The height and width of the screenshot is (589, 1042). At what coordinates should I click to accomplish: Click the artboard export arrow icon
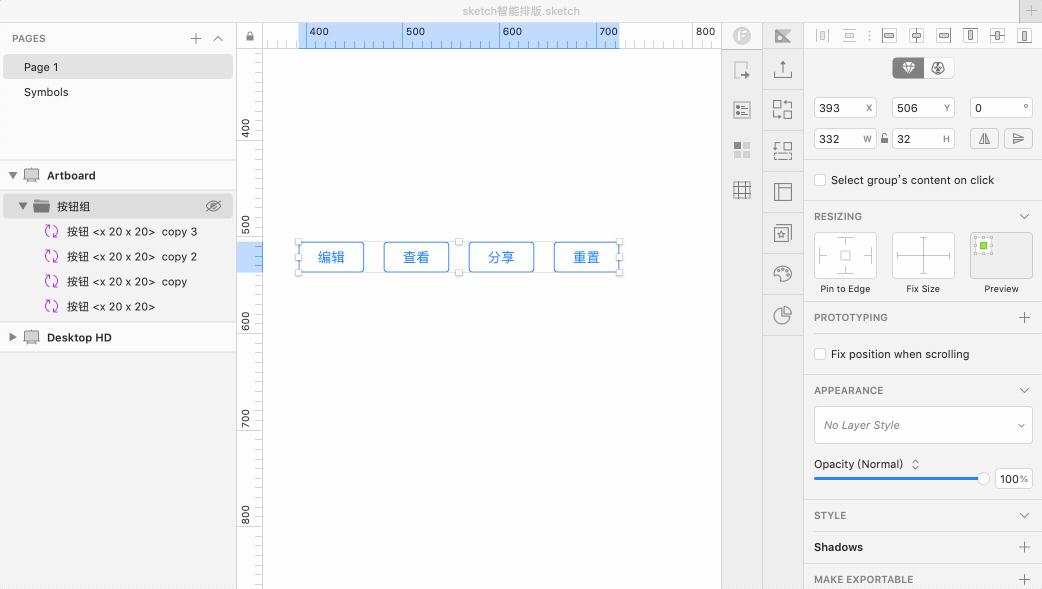(742, 70)
